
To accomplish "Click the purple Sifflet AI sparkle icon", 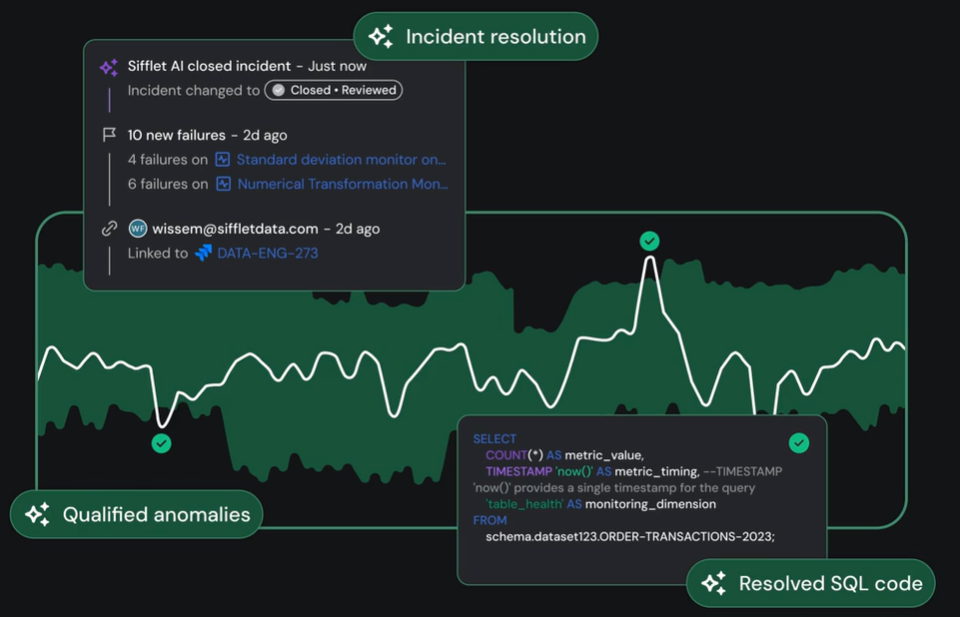I will pos(109,67).
